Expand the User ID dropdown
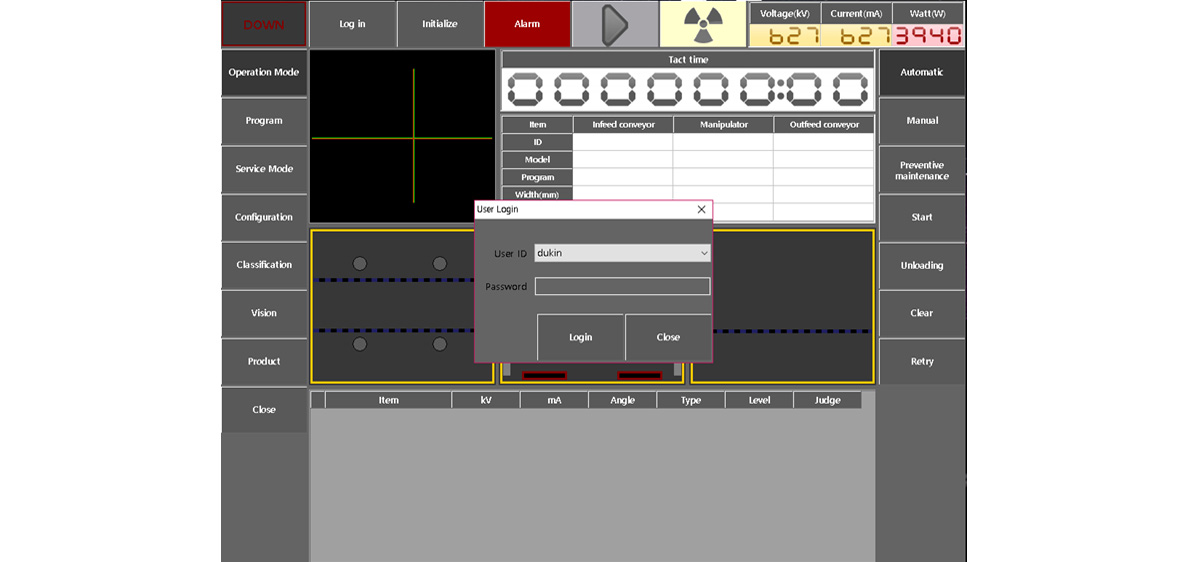Viewport: 1200px width, 562px height. (704, 253)
